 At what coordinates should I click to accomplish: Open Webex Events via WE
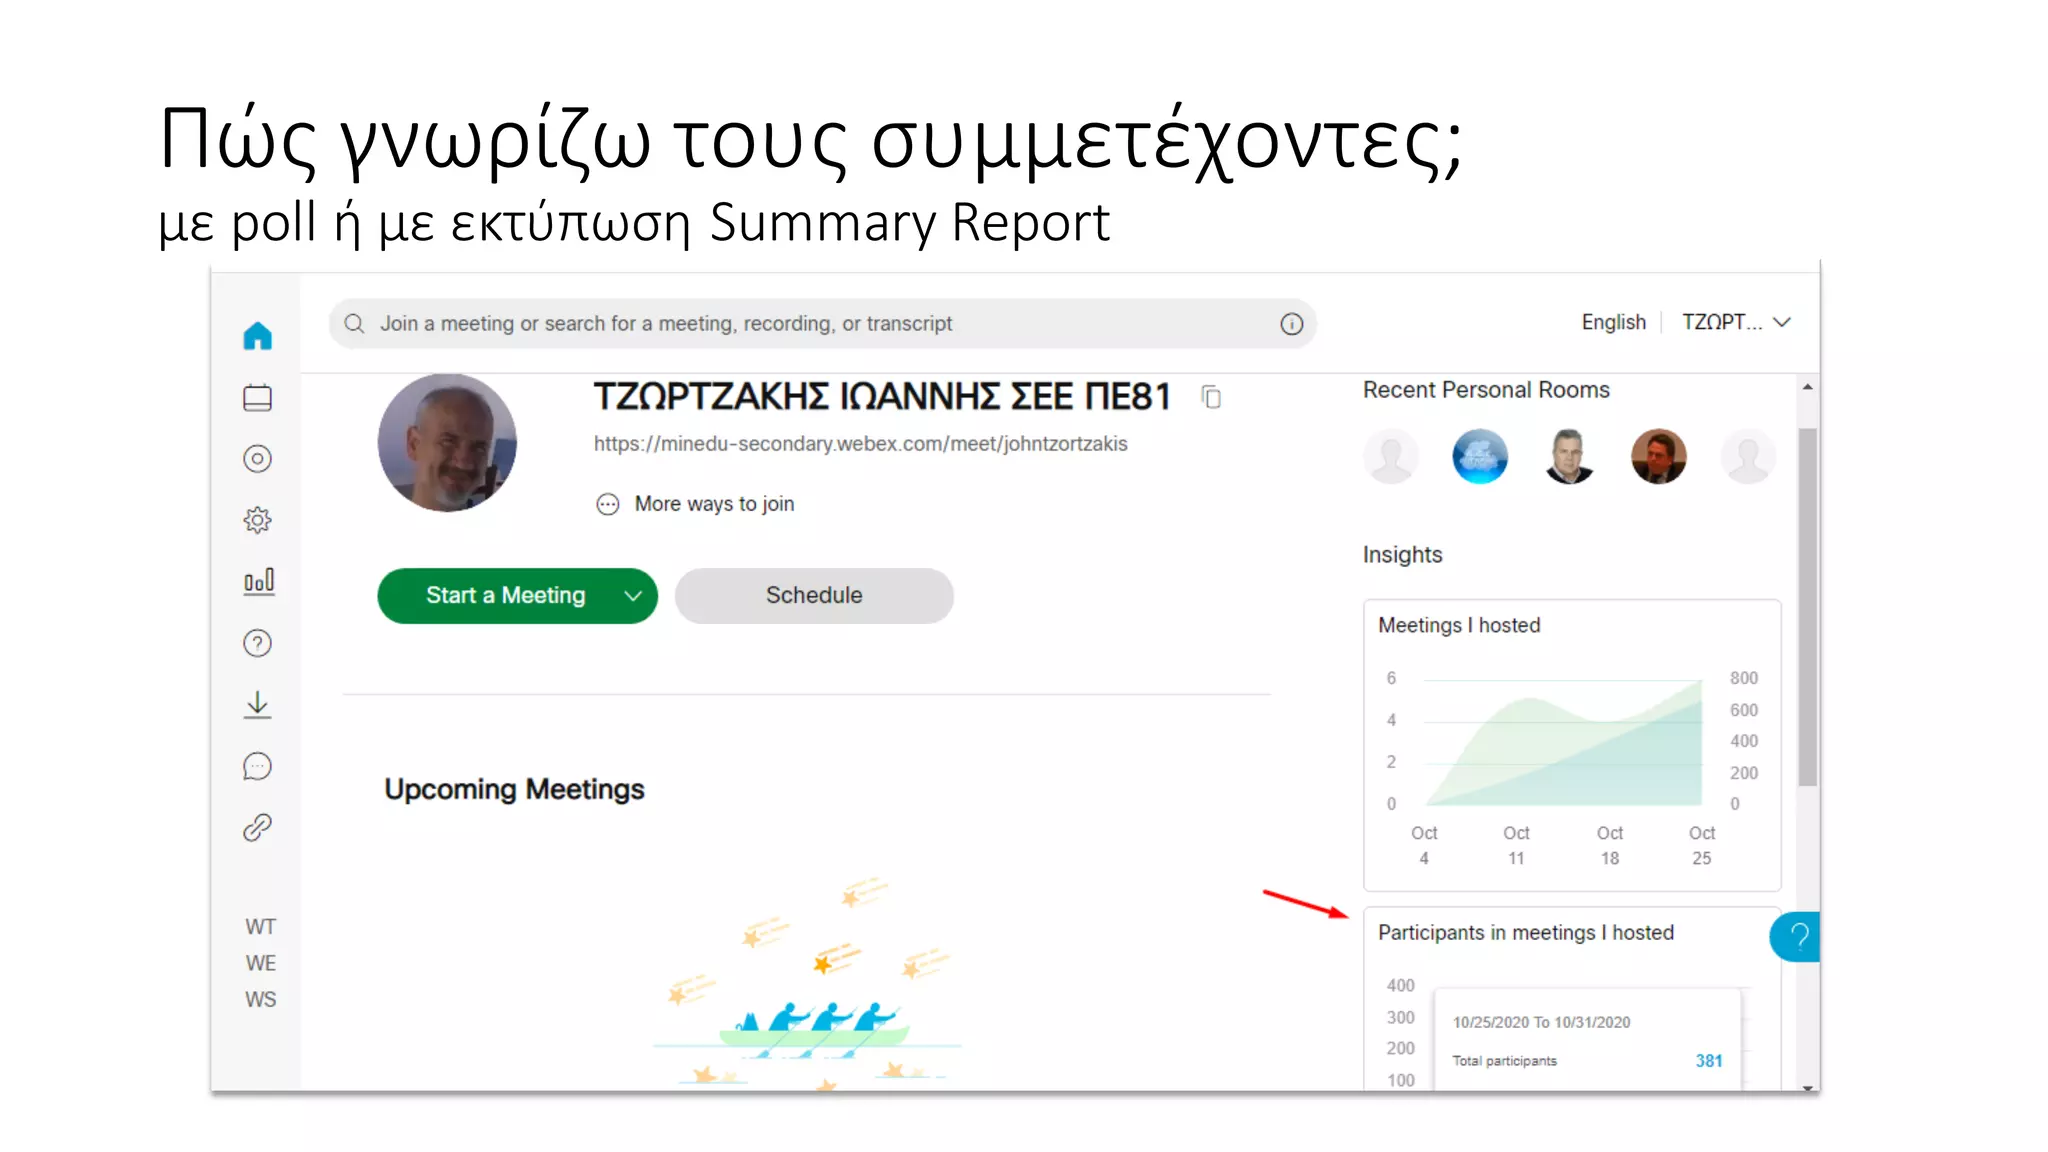tap(260, 963)
